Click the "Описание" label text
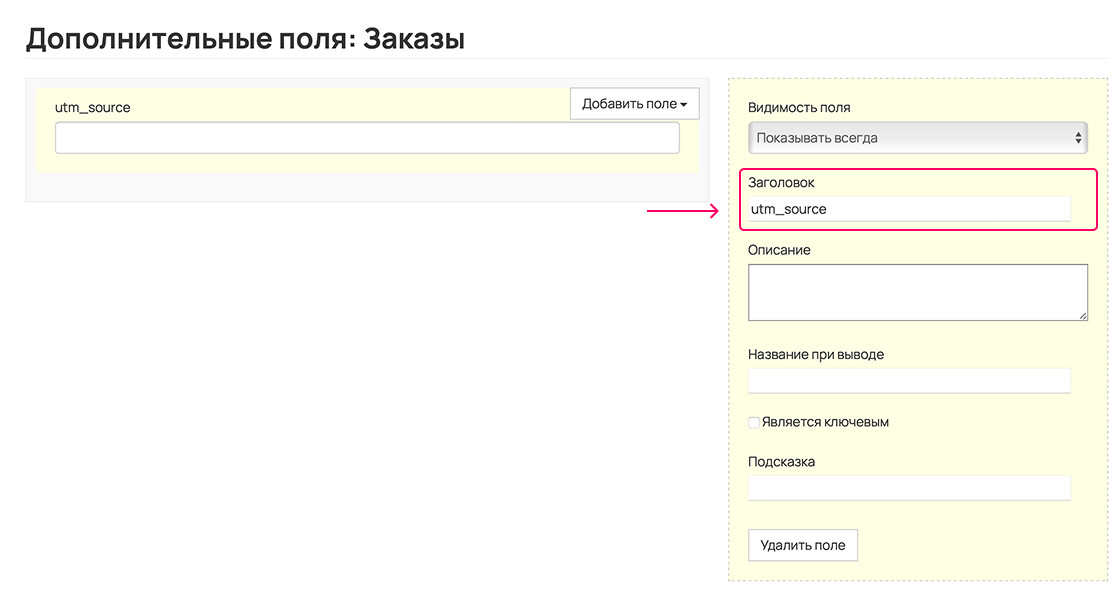Image resolution: width=1120 pixels, height=594 pixels. pos(779,250)
